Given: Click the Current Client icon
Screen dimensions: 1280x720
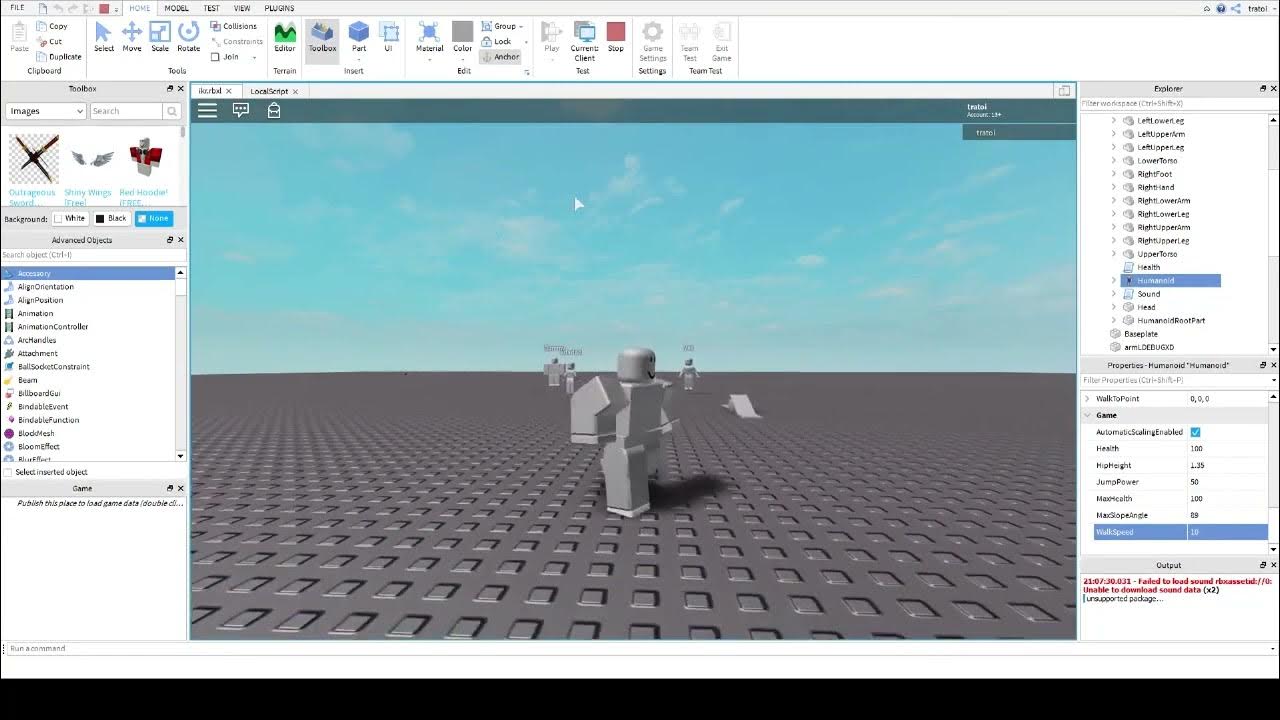Looking at the screenshot, I should click(x=585, y=40).
